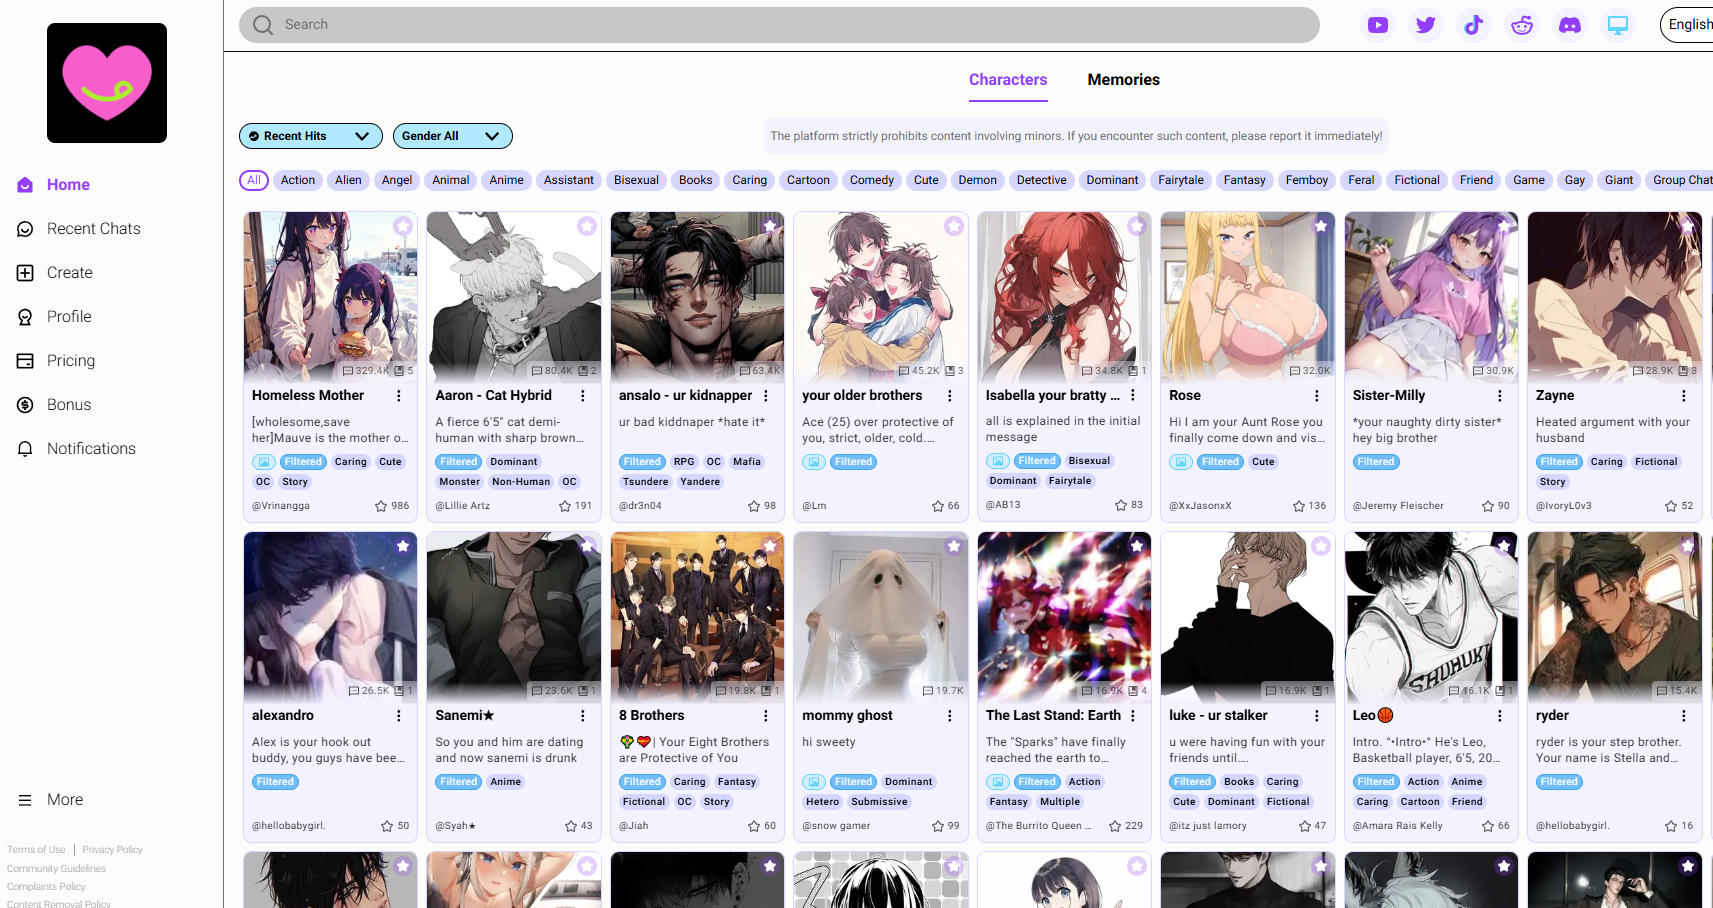Open three-dot menu on Homeless Mother card
1713x908 pixels.
click(399, 396)
